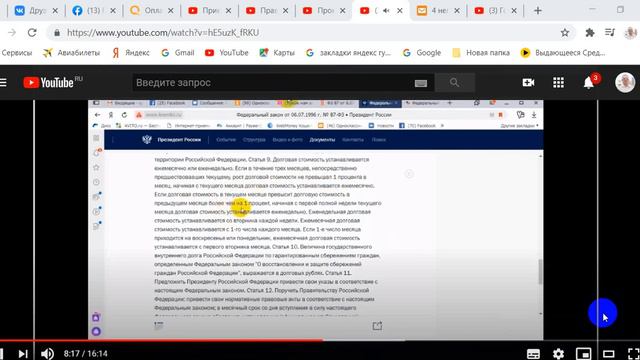Open the Карты bookmark
Screen dimensions: 640x360
click(x=277, y=53)
